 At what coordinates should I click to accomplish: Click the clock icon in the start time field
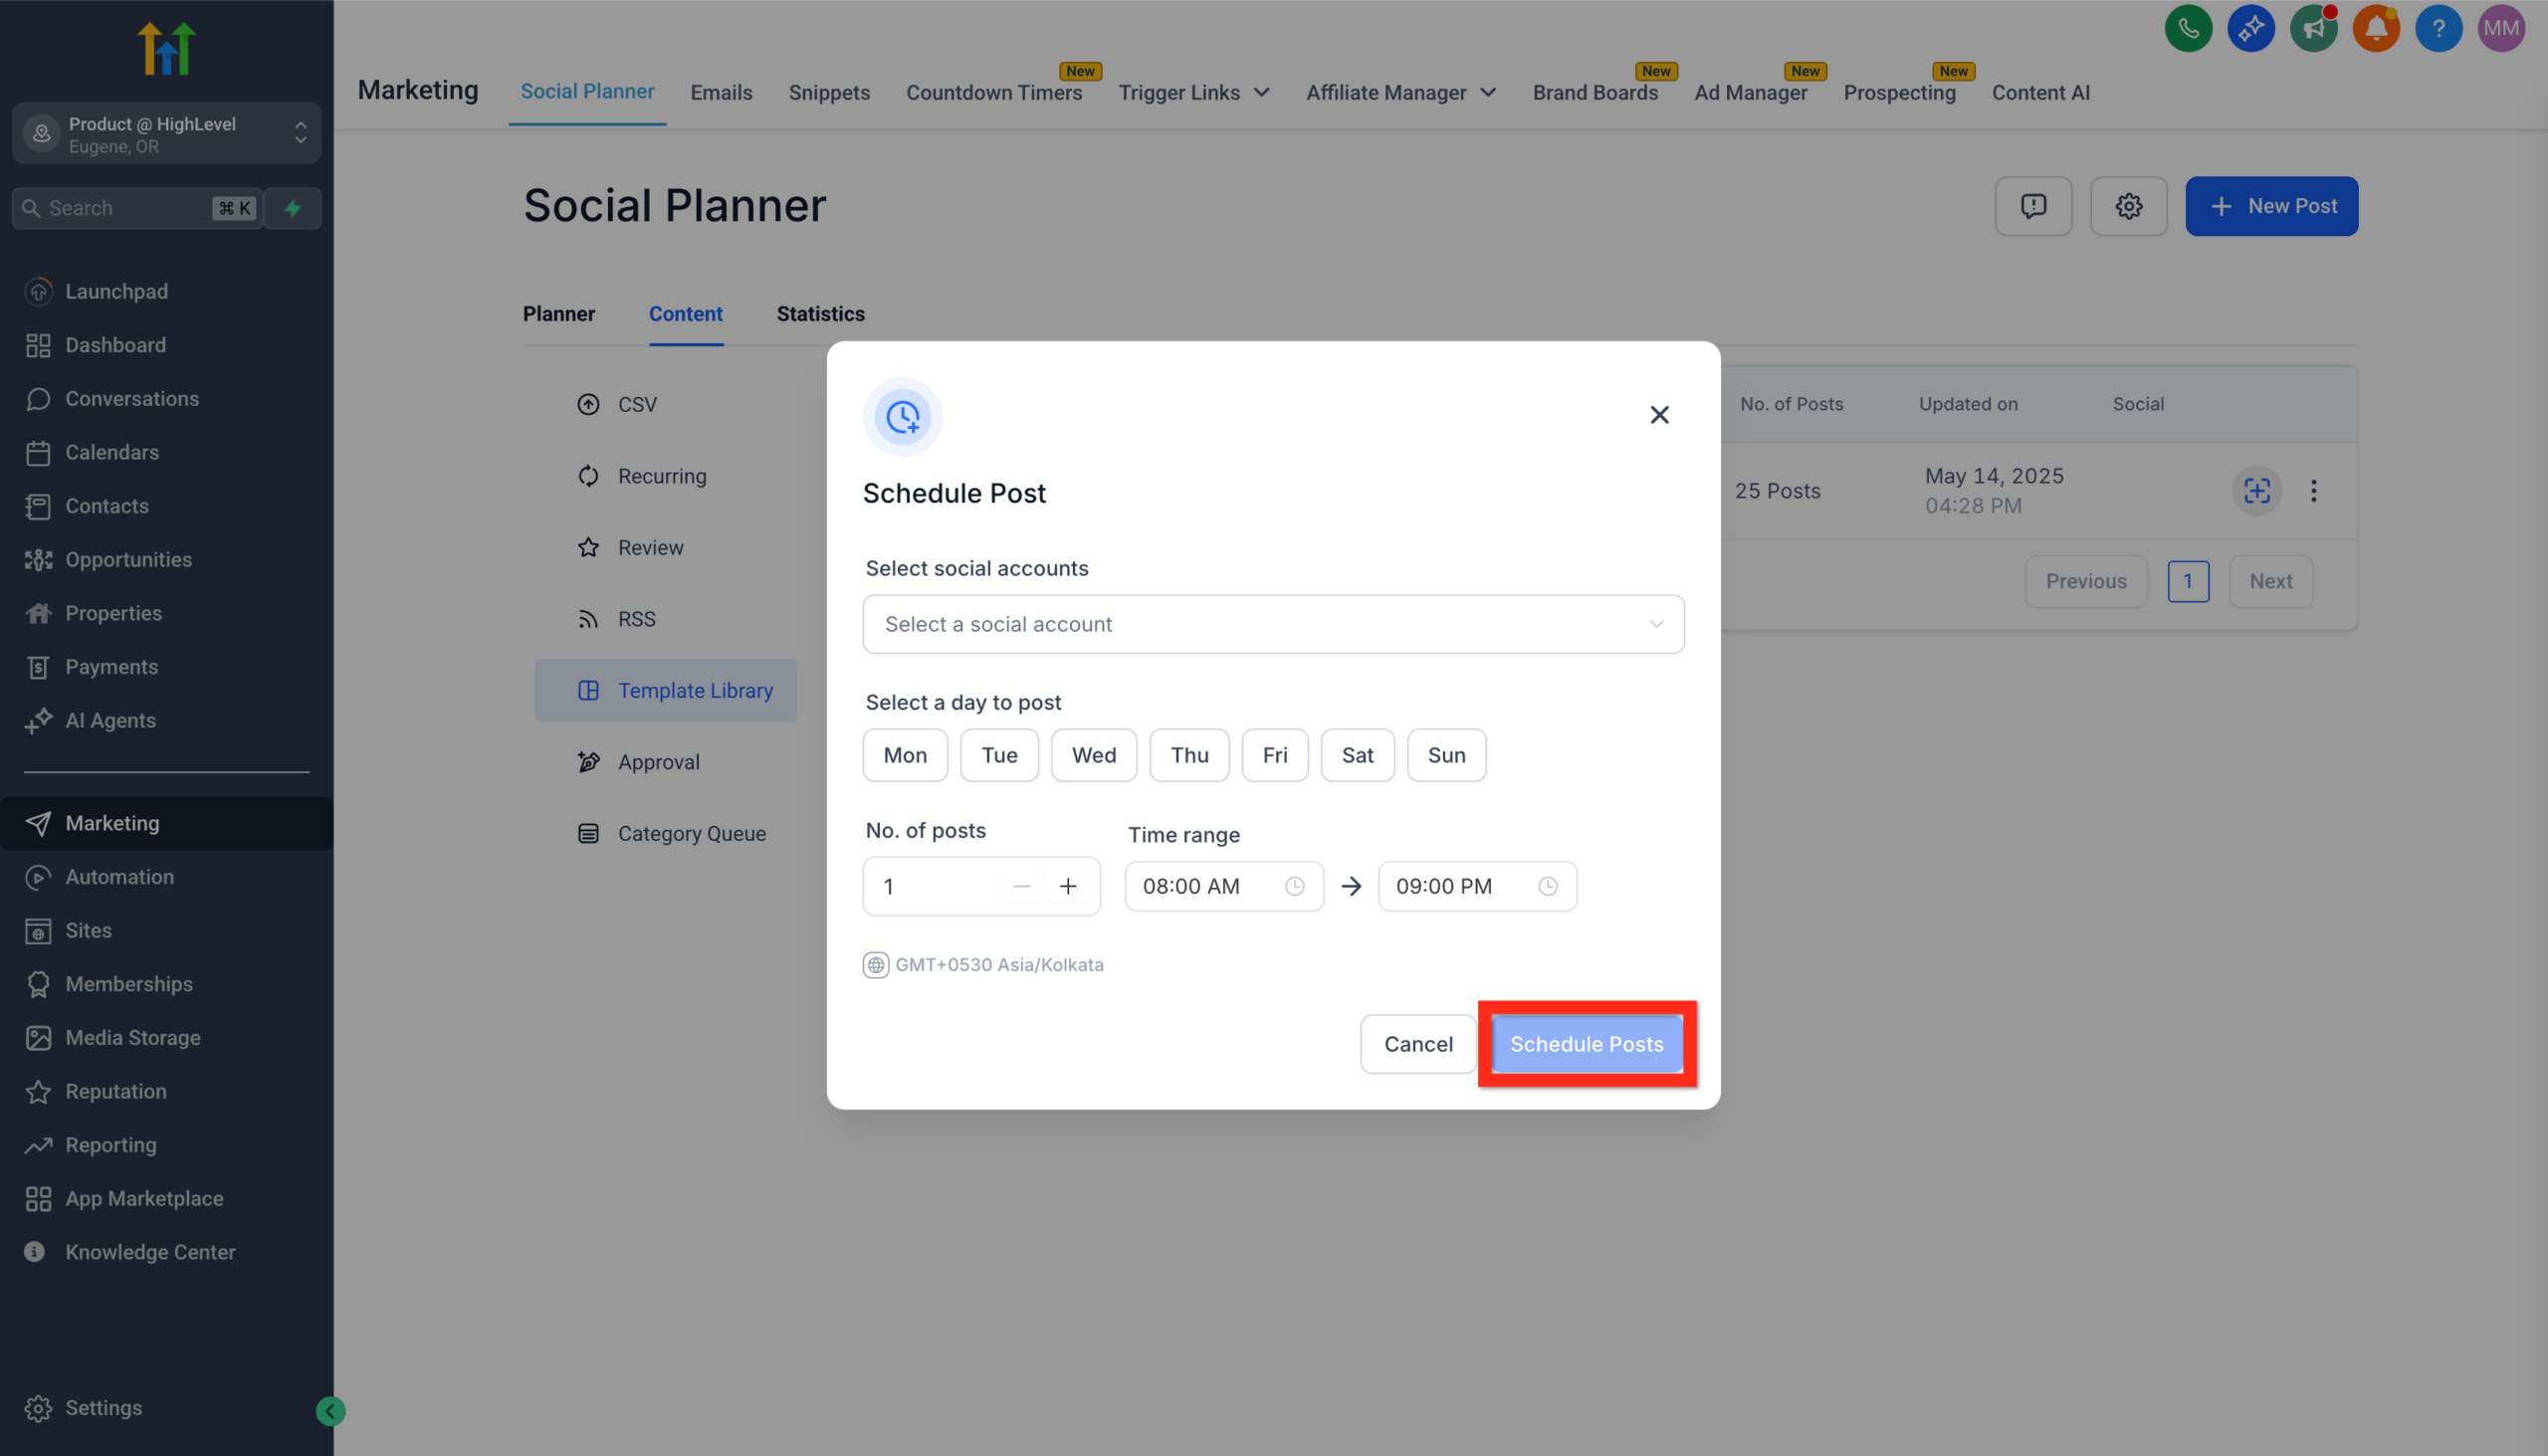pos(1295,886)
